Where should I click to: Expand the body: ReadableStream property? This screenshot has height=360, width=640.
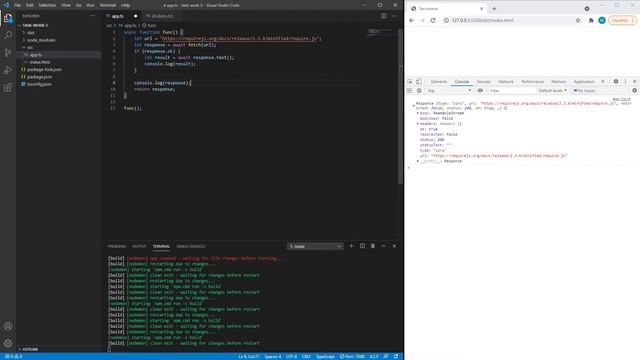click(418, 113)
